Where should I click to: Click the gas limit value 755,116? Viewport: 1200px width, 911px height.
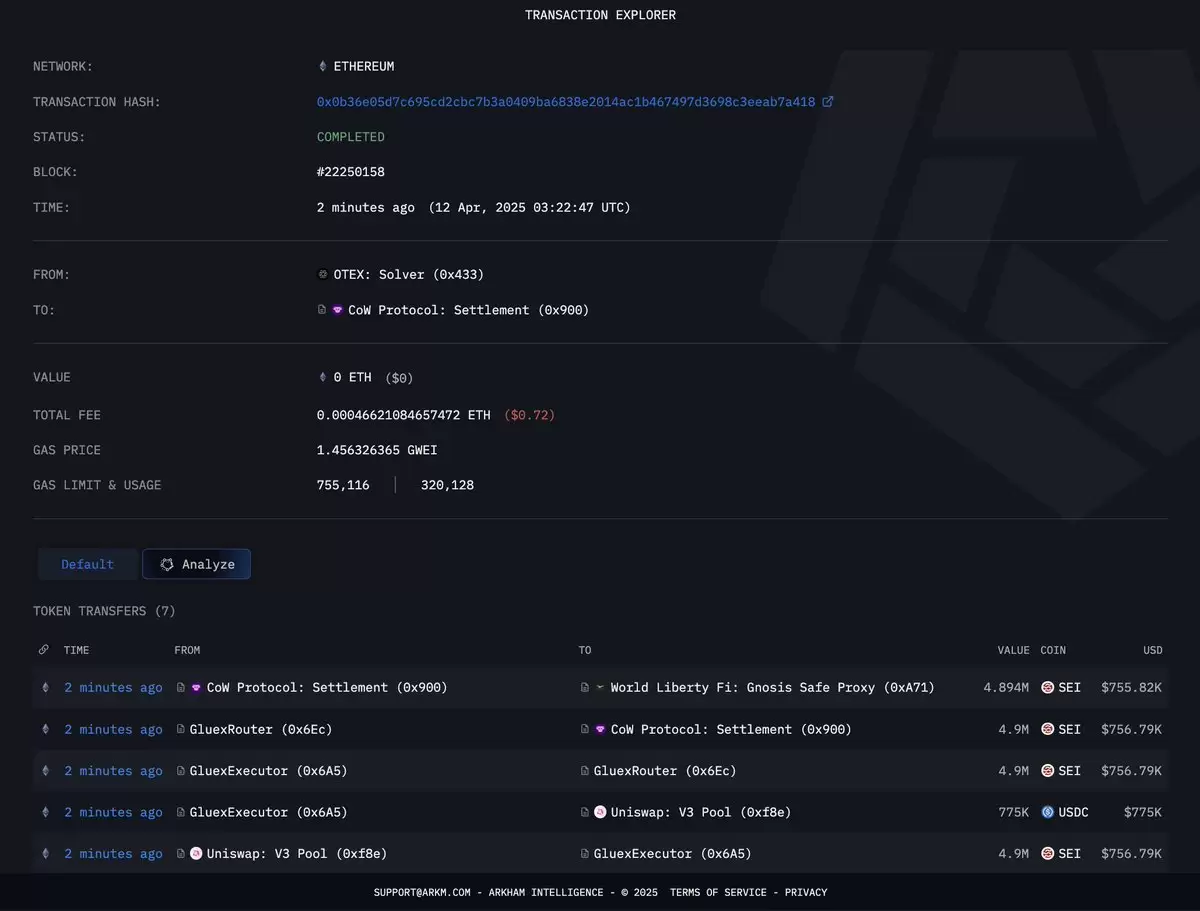[x=343, y=485]
